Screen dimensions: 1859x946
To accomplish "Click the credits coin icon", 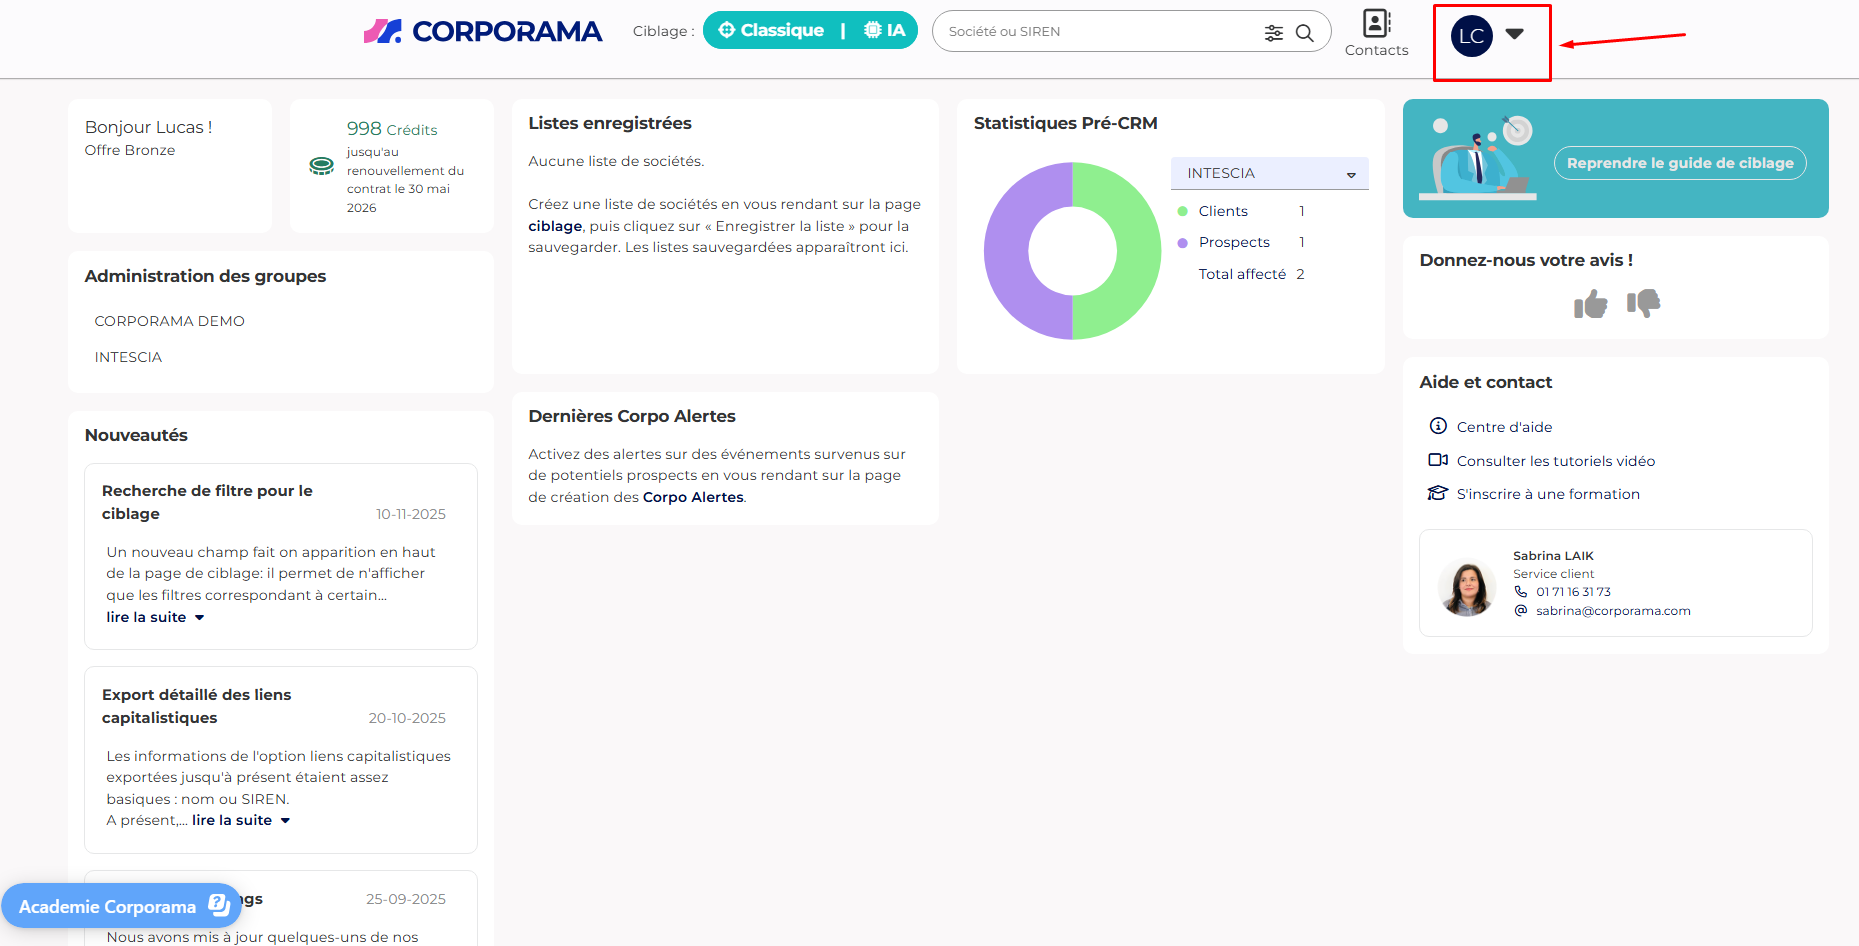I will pyautogui.click(x=322, y=166).
